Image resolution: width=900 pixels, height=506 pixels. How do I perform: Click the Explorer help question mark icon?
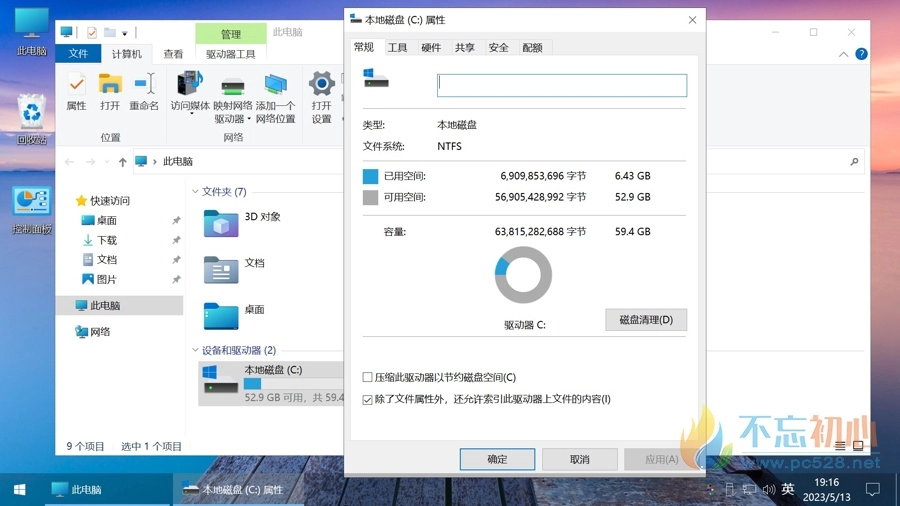(x=861, y=54)
